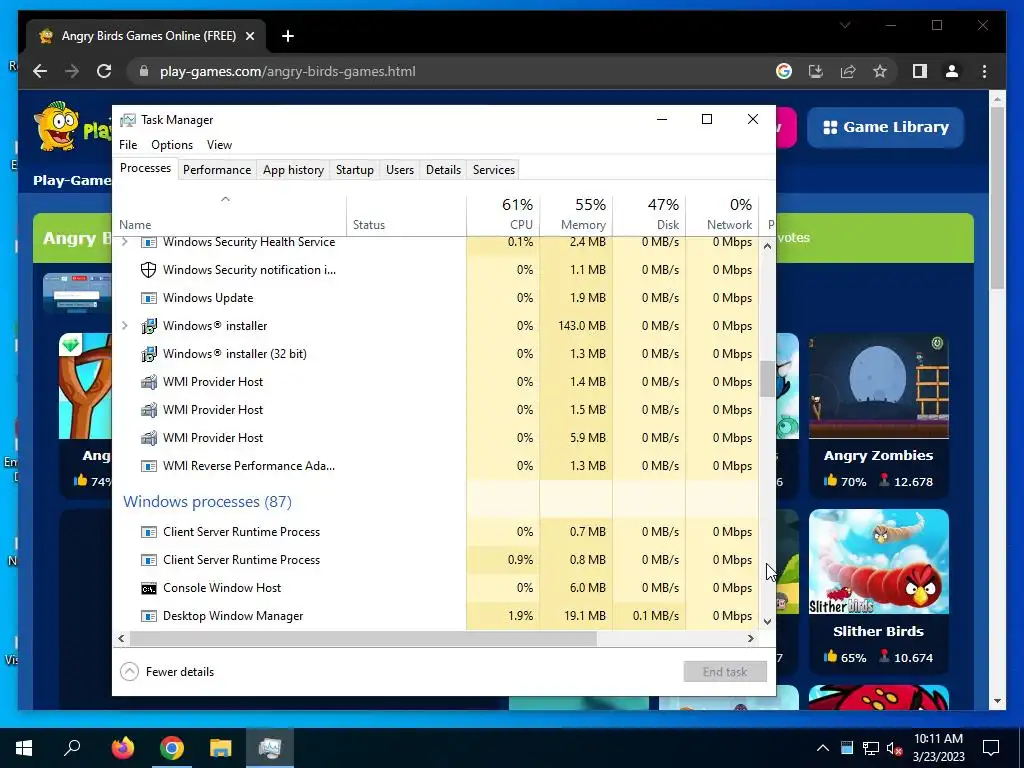Click the Windows Update process icon
The height and width of the screenshot is (768, 1024).
pos(149,298)
